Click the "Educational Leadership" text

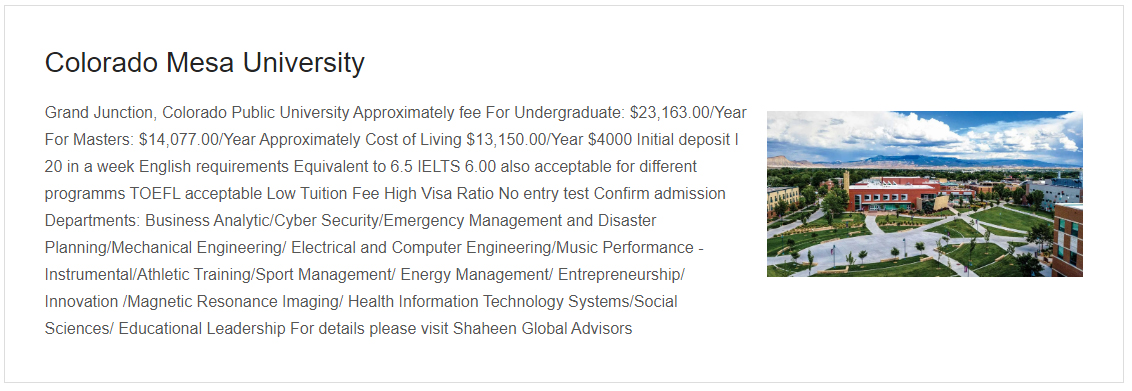tap(202, 329)
